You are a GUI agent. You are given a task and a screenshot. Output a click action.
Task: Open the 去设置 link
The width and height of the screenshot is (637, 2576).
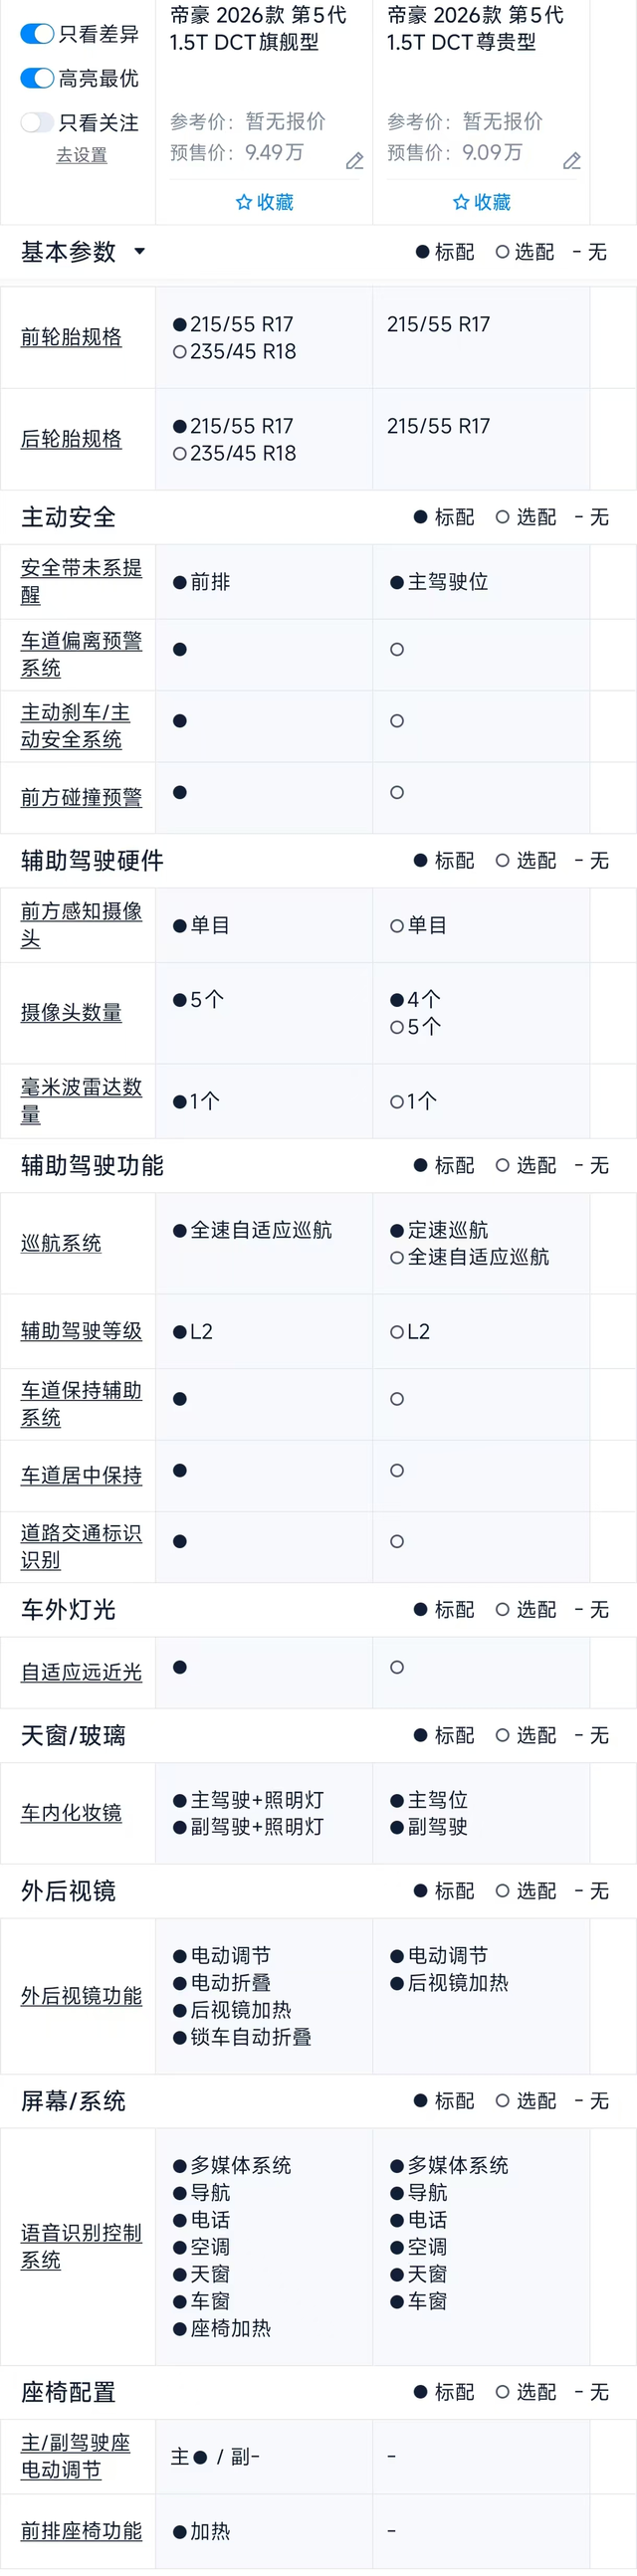[81, 155]
